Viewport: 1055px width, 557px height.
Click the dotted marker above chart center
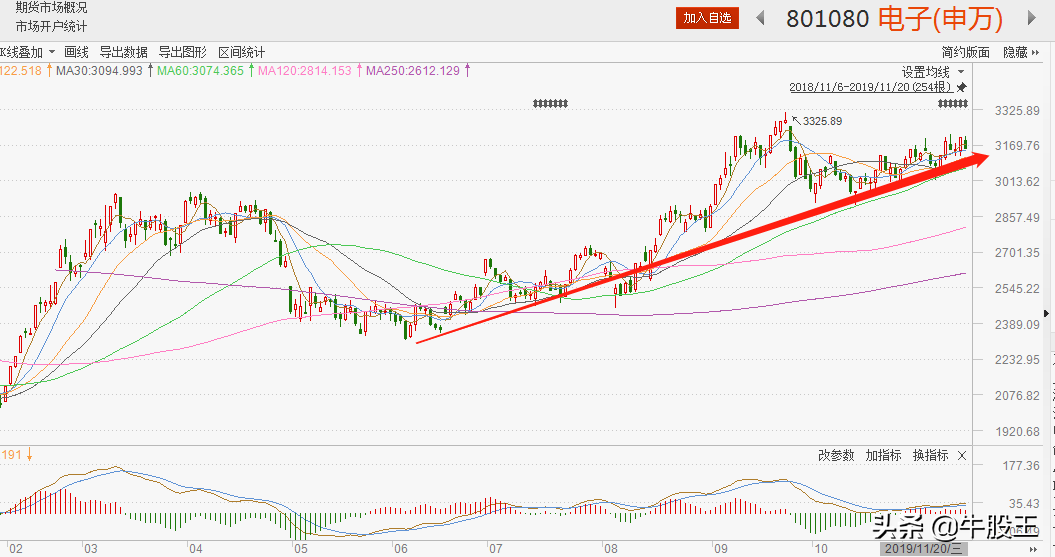[x=550, y=104]
